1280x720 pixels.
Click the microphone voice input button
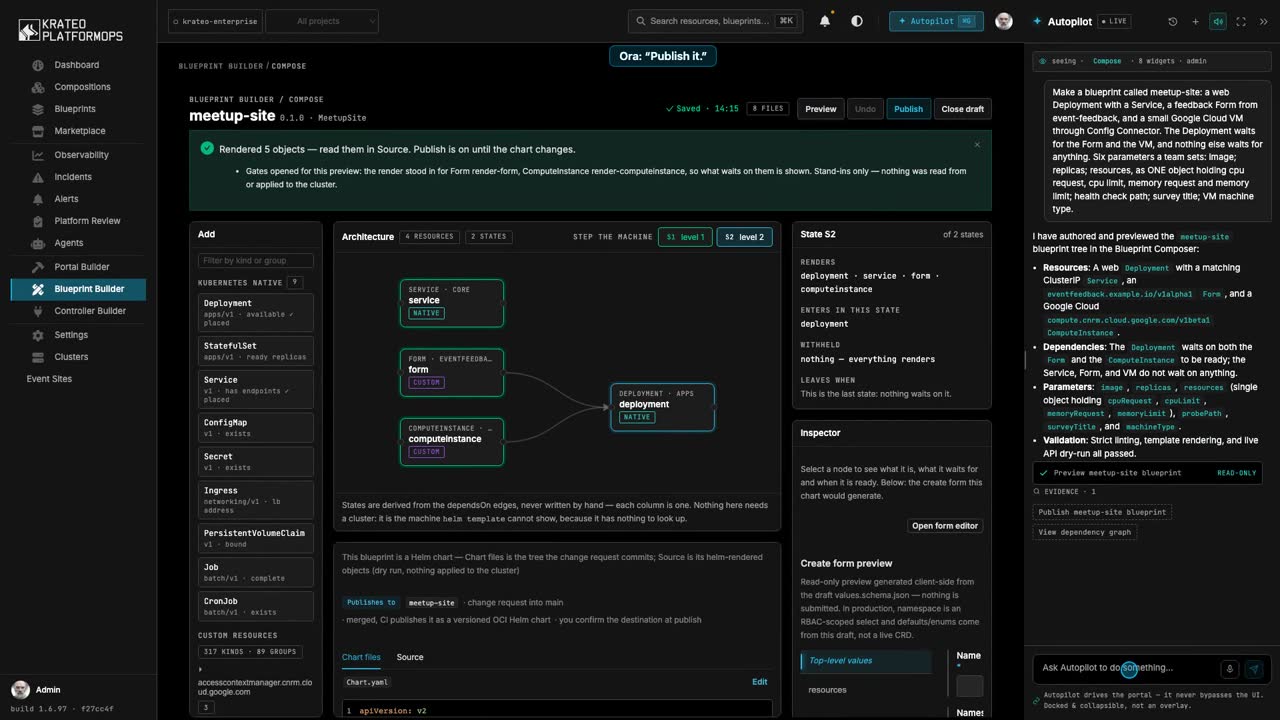(1230, 669)
